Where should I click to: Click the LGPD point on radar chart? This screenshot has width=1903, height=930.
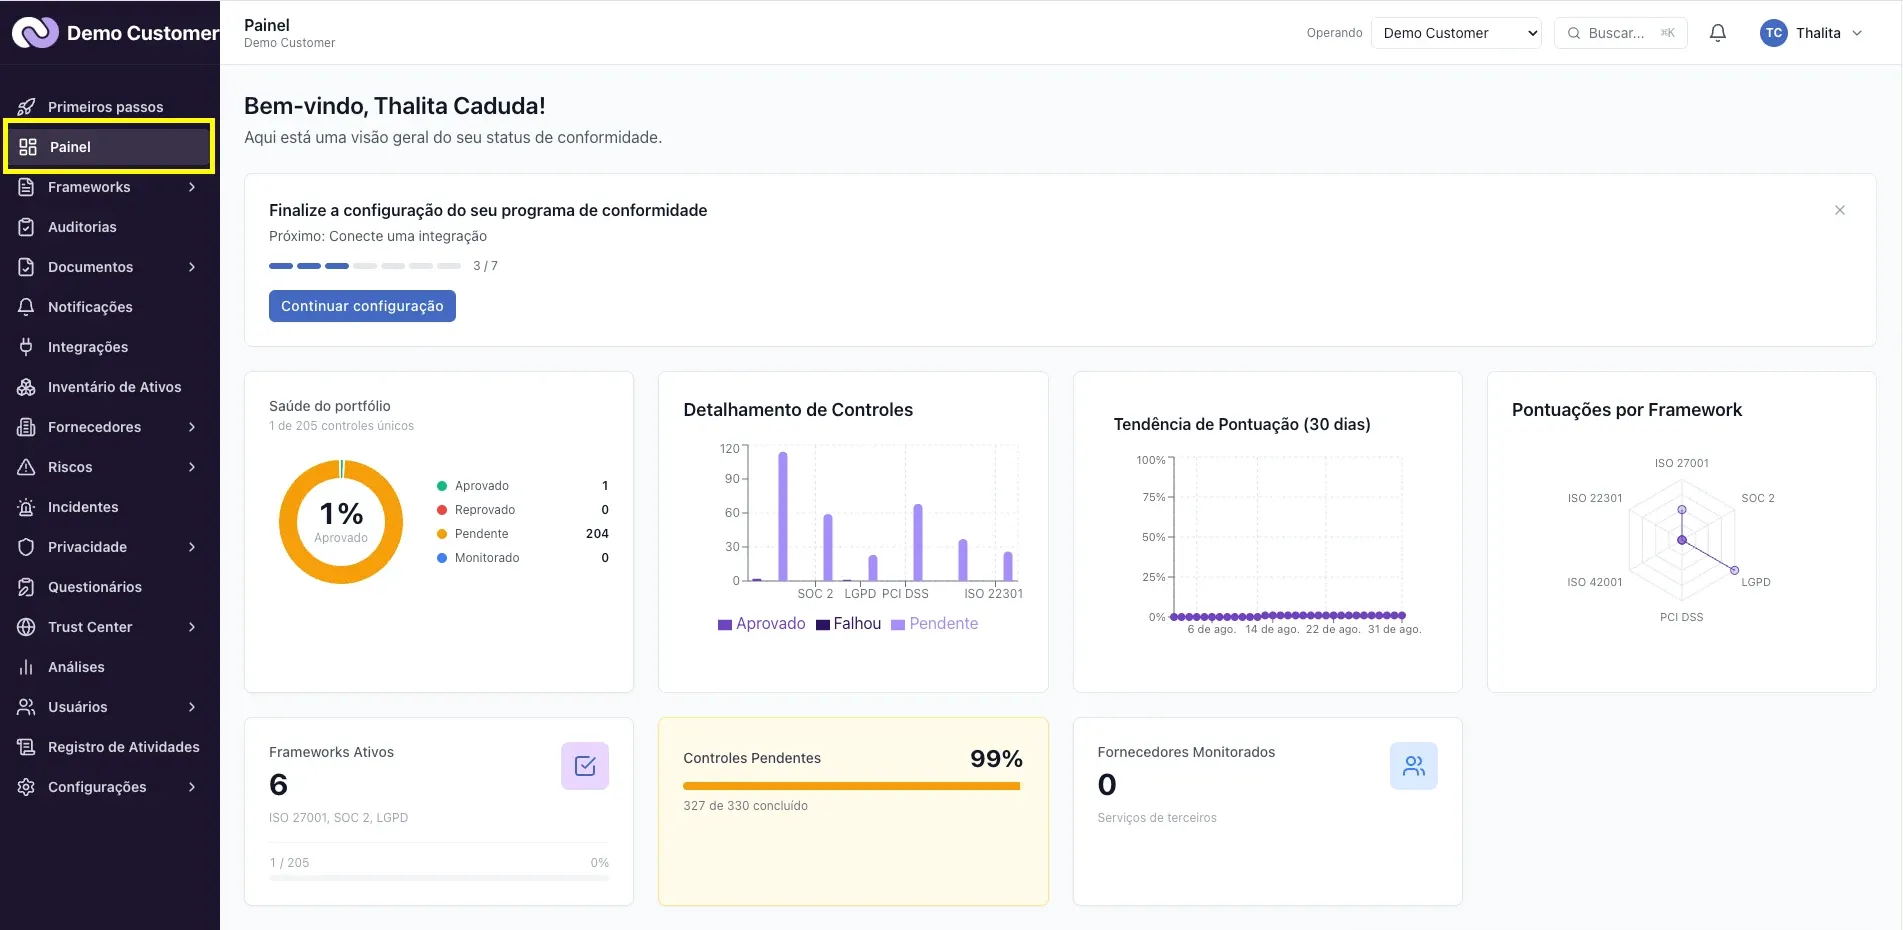(1734, 570)
